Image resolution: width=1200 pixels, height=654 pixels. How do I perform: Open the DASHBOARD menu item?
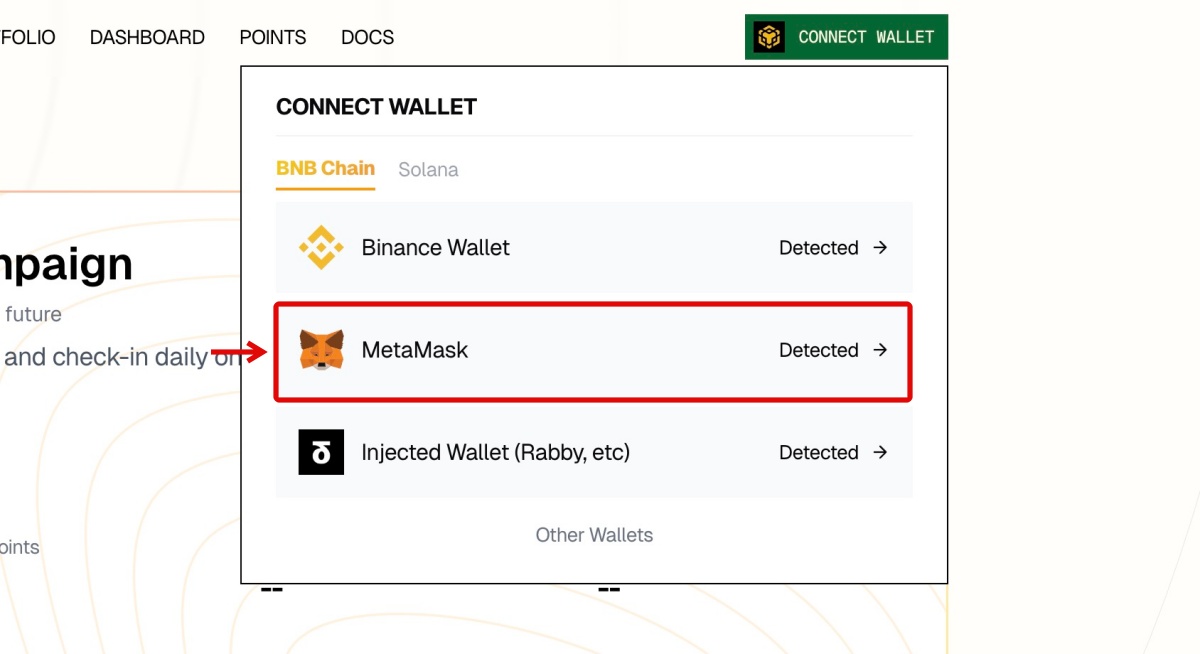pyautogui.click(x=147, y=37)
